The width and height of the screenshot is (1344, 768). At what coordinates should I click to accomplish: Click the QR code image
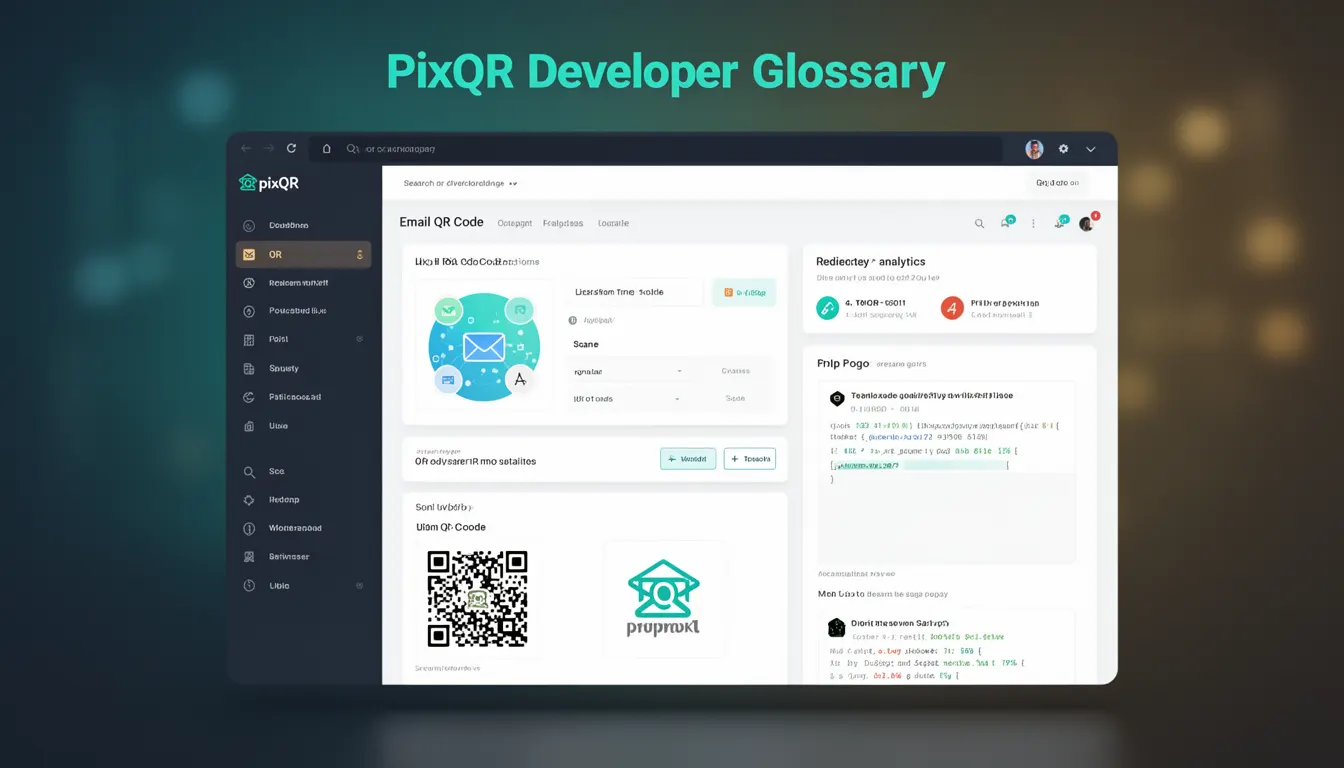point(477,598)
